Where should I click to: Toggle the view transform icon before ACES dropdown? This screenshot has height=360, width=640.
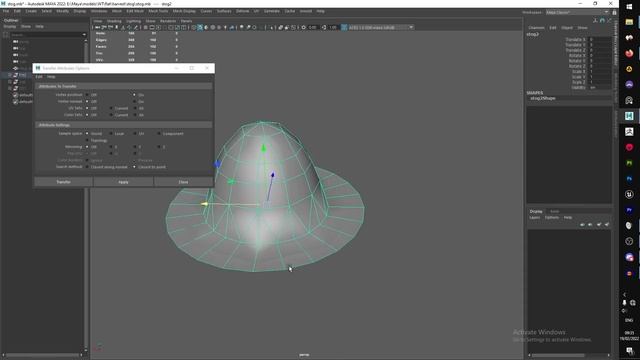click(344, 27)
